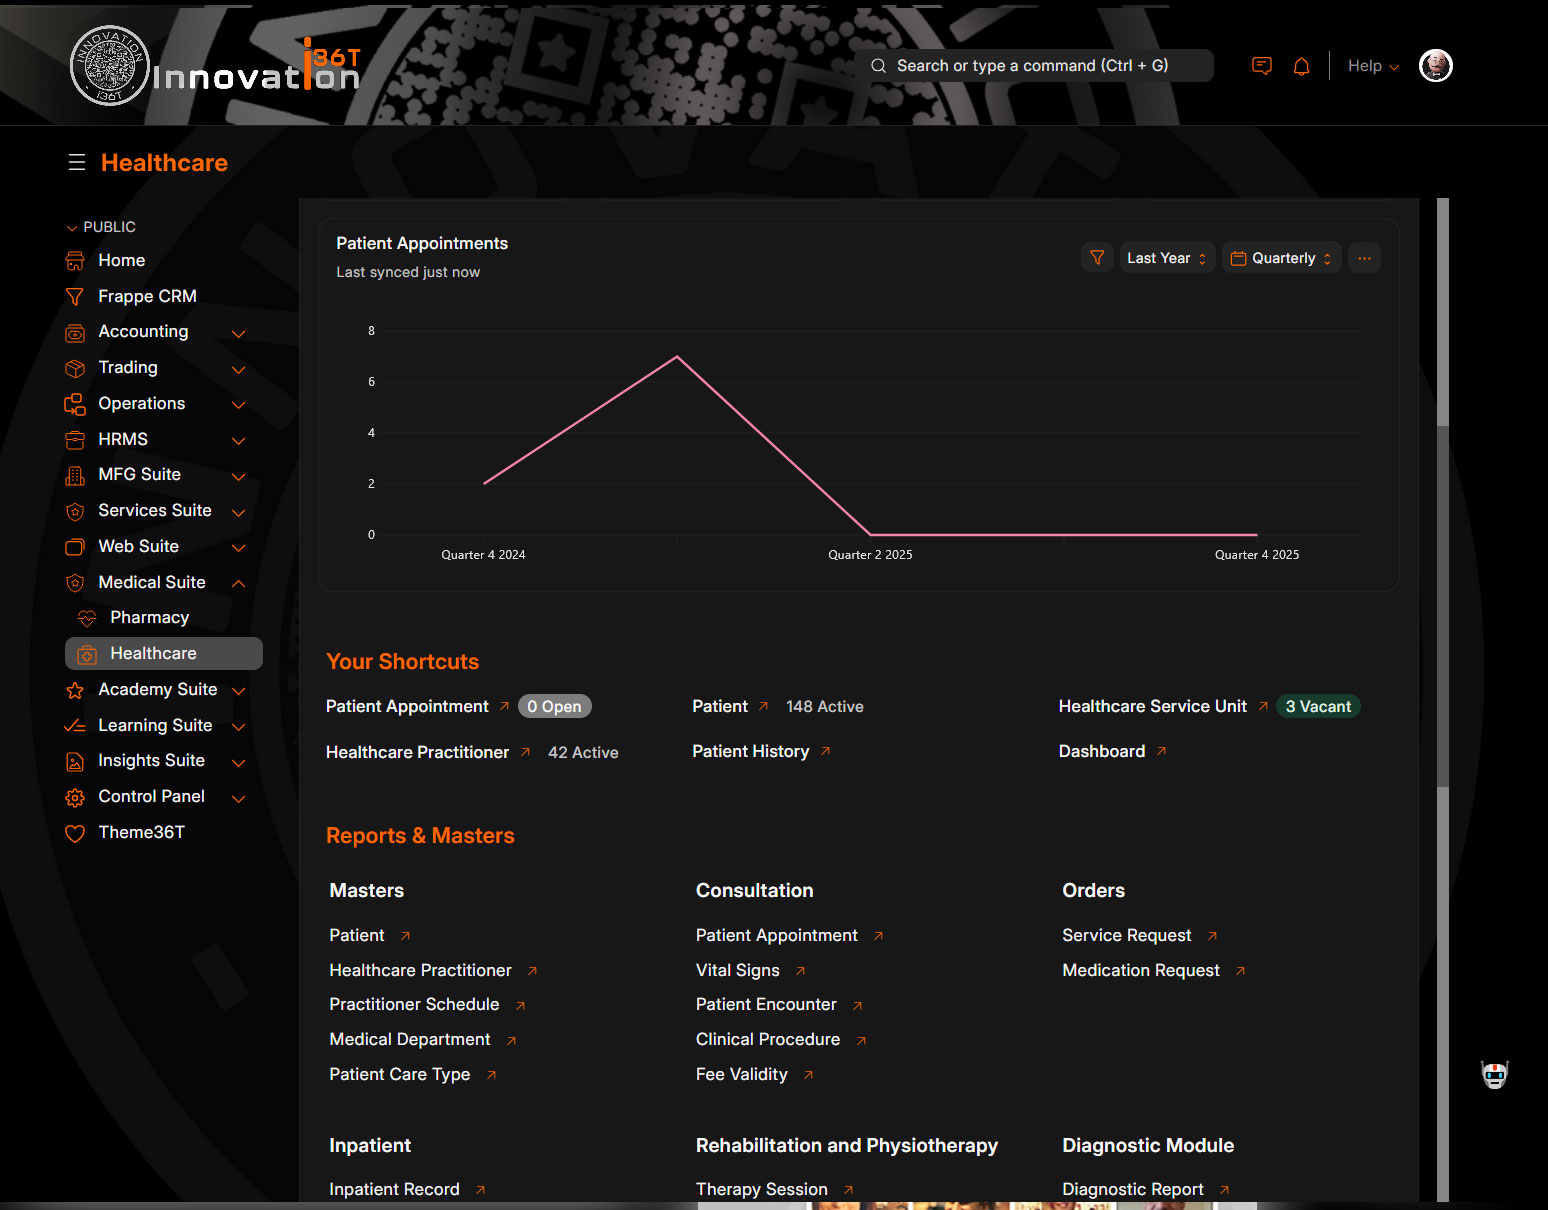Open the chart's three-dot options menu
The image size is (1548, 1210).
coord(1364,258)
